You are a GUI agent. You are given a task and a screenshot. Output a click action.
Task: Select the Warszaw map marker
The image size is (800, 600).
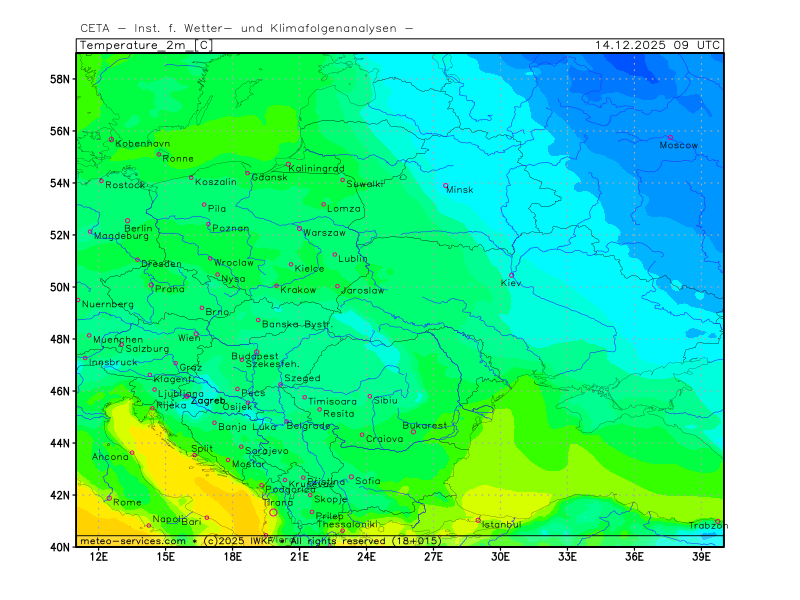(x=299, y=228)
